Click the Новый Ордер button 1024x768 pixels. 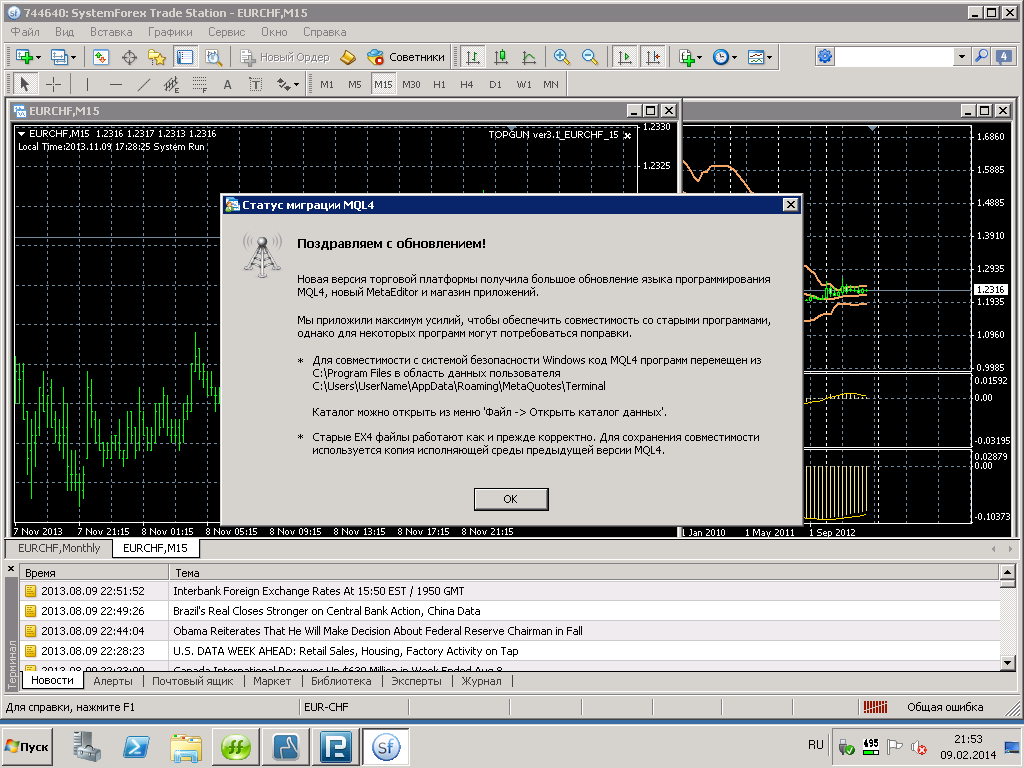click(285, 57)
